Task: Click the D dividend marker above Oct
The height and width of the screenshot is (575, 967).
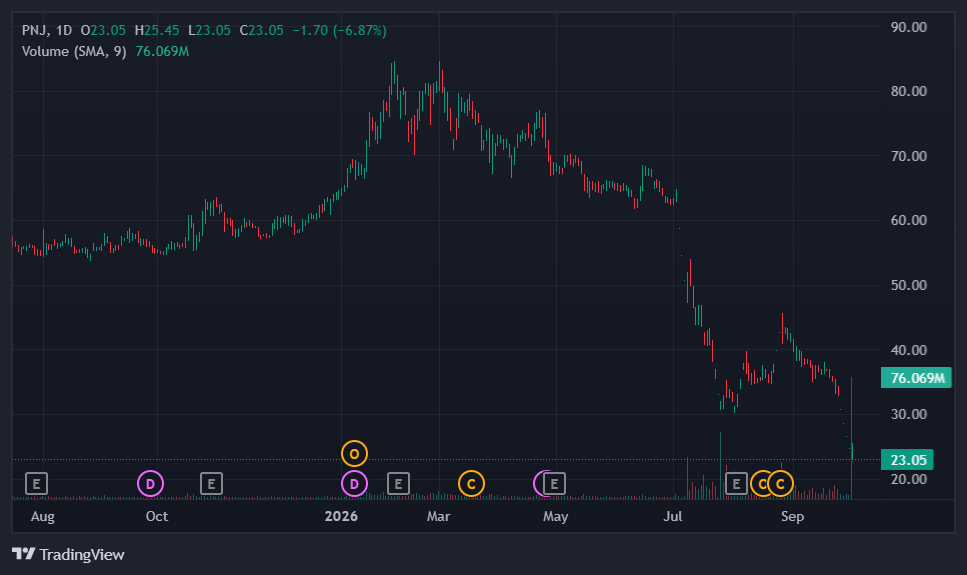Action: click(150, 484)
